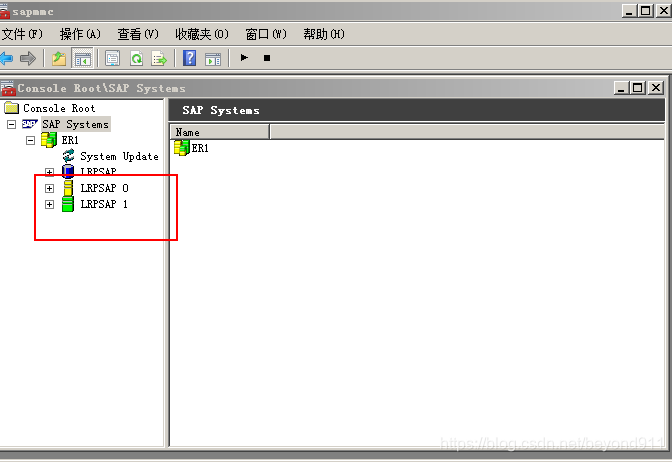Select LRPSAP 1 tree item
The height and width of the screenshot is (462, 672).
[x=104, y=204]
